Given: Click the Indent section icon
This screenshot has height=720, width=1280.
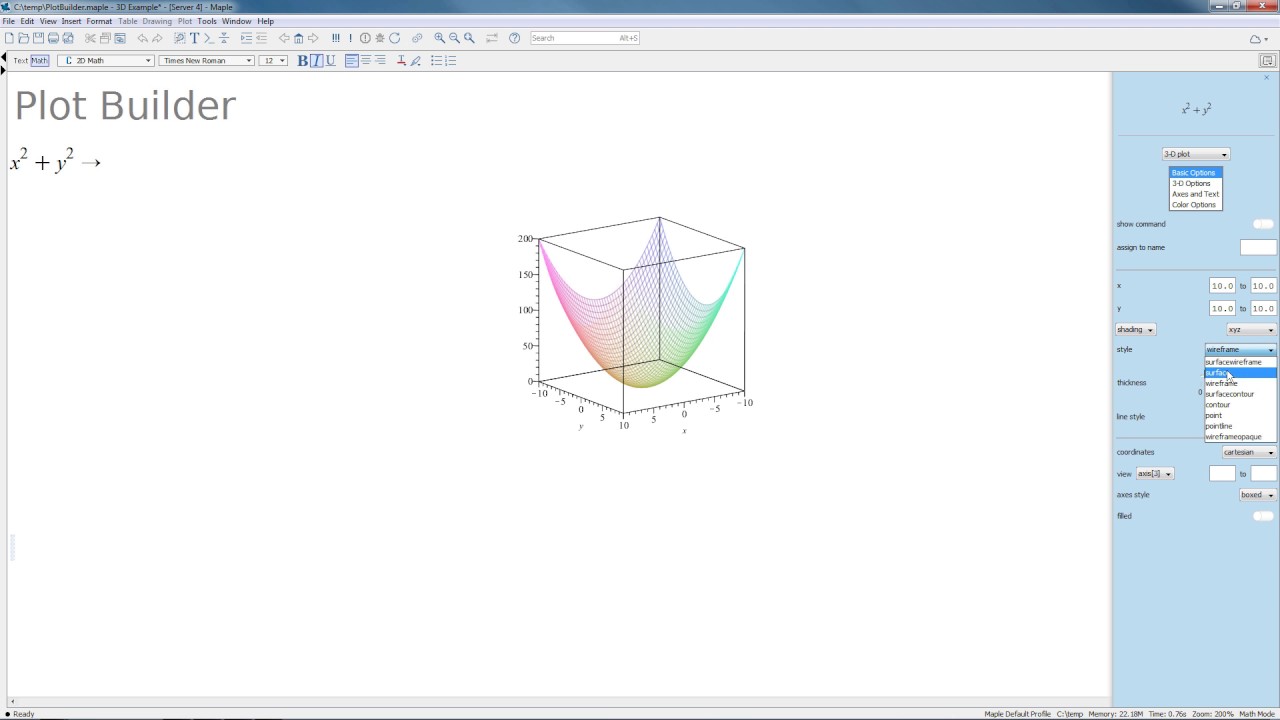Looking at the screenshot, I should point(246,38).
